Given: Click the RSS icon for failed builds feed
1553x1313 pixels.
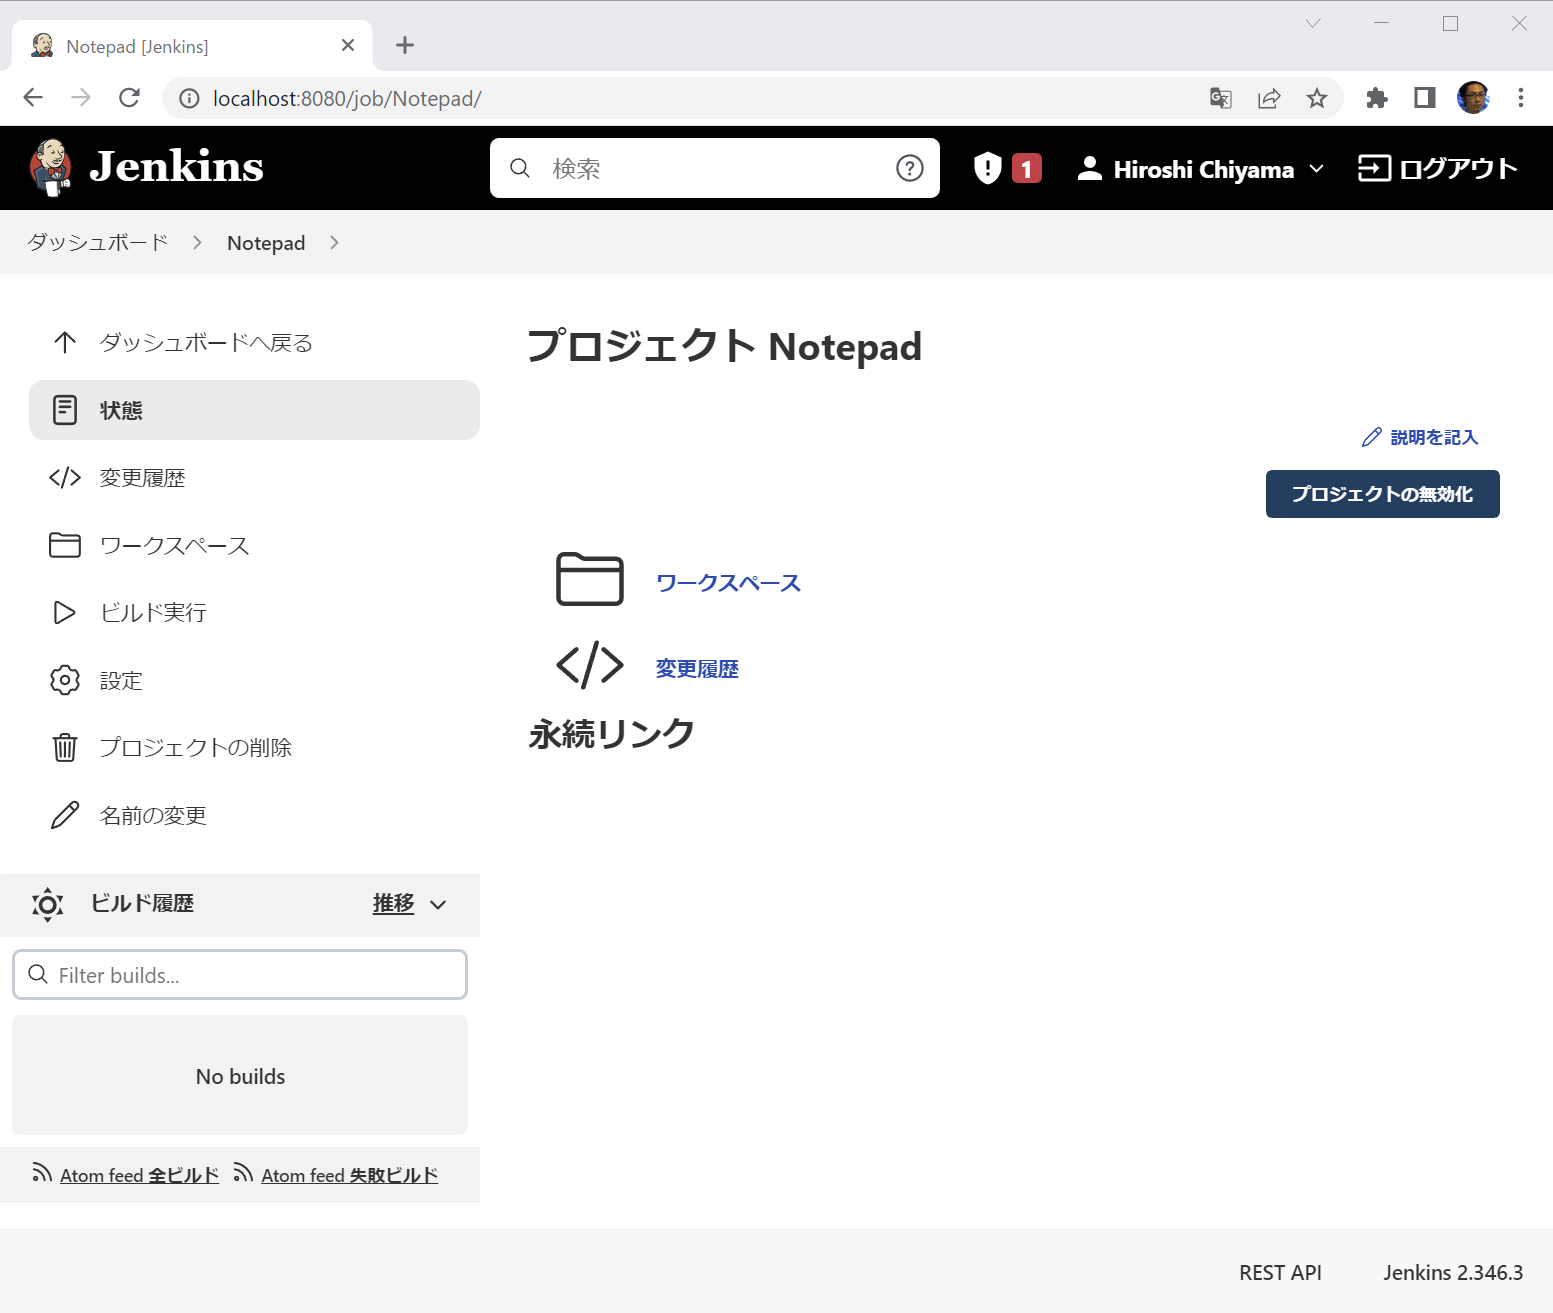Looking at the screenshot, I should [243, 1173].
